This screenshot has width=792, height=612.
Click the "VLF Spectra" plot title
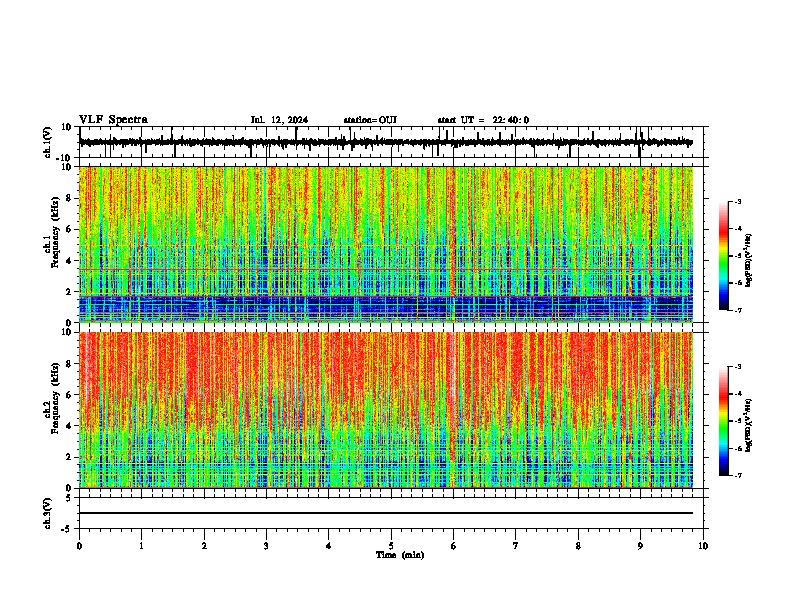click(x=113, y=120)
